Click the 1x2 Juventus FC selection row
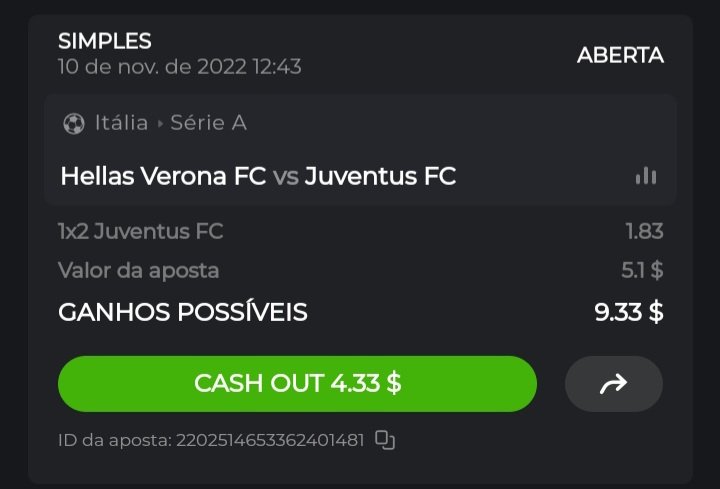The image size is (720, 489). tap(141, 232)
